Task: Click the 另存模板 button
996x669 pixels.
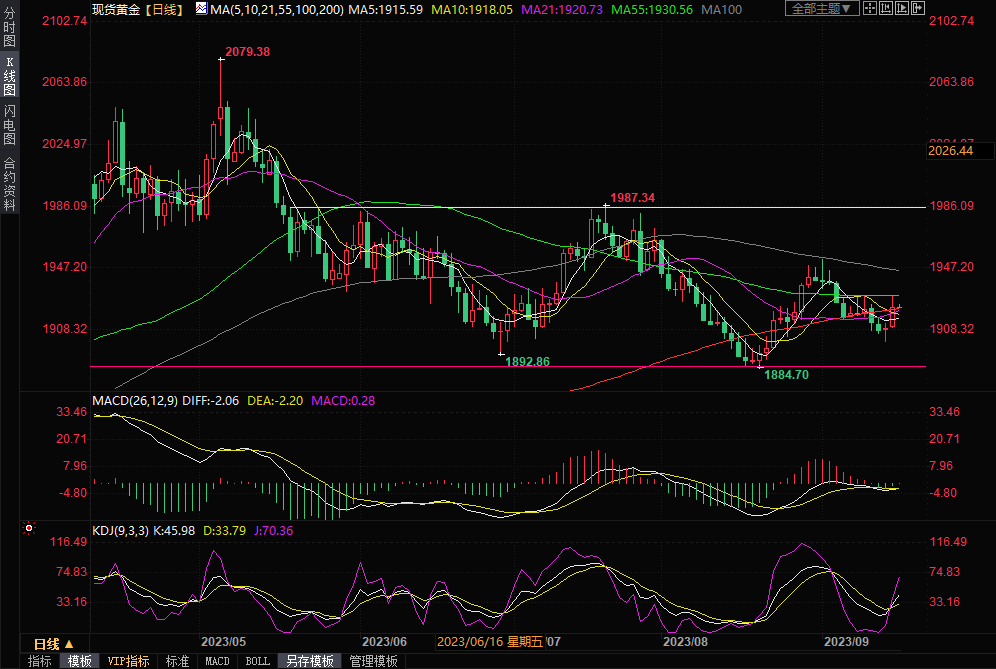Action: coord(309,661)
